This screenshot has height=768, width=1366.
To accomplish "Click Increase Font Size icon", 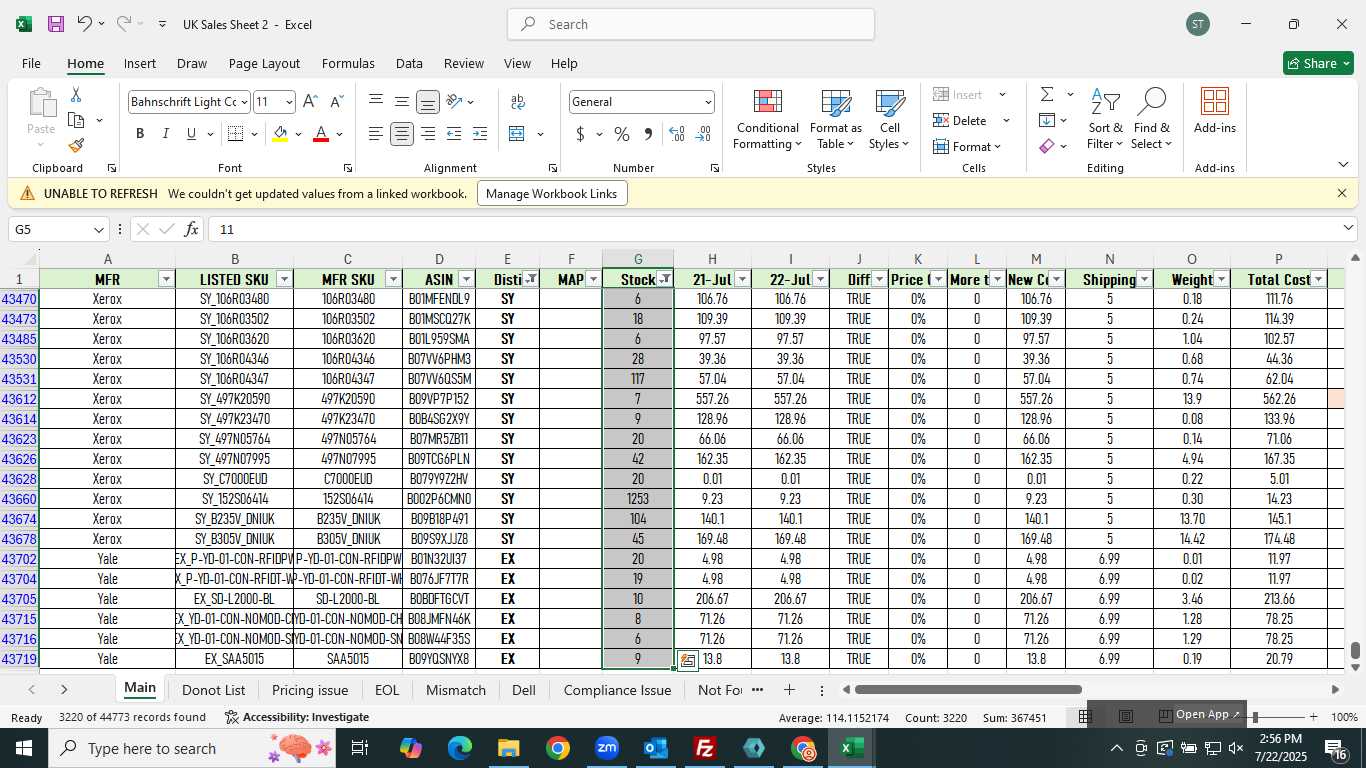I will pos(310,102).
